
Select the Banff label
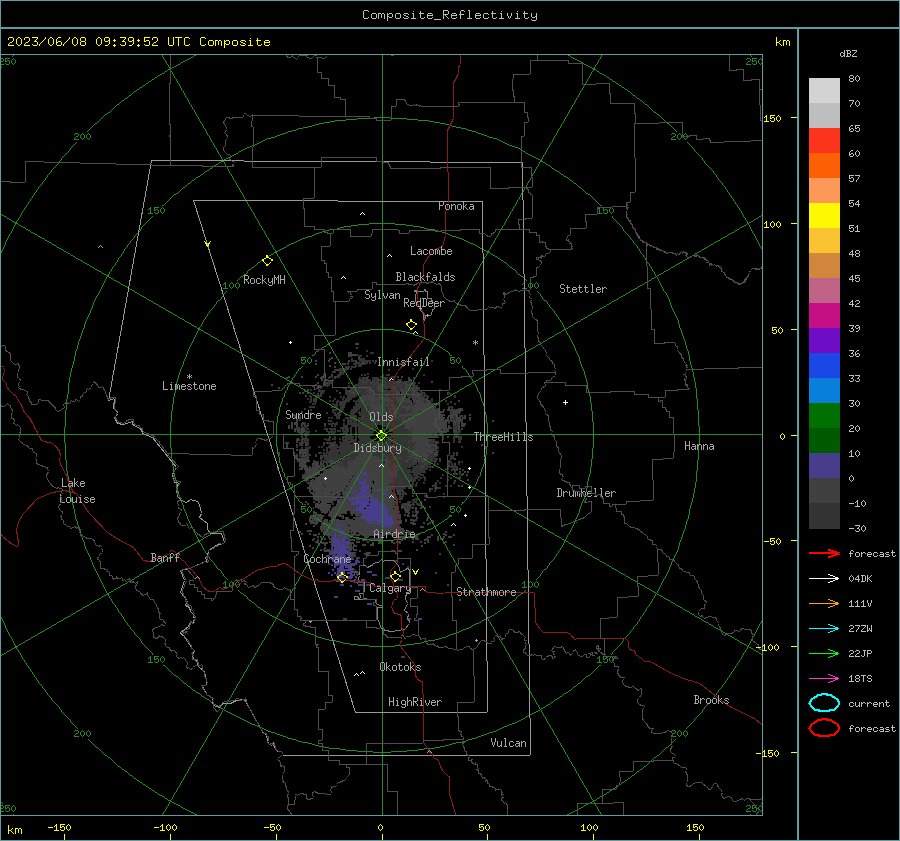[x=165, y=557]
